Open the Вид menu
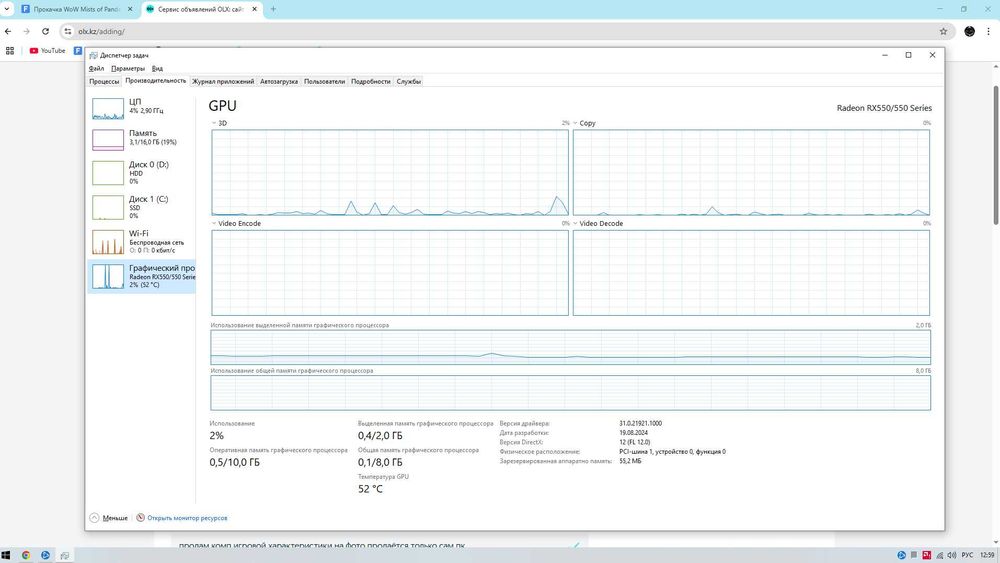Screen dimensions: 1000x563 [157, 68]
